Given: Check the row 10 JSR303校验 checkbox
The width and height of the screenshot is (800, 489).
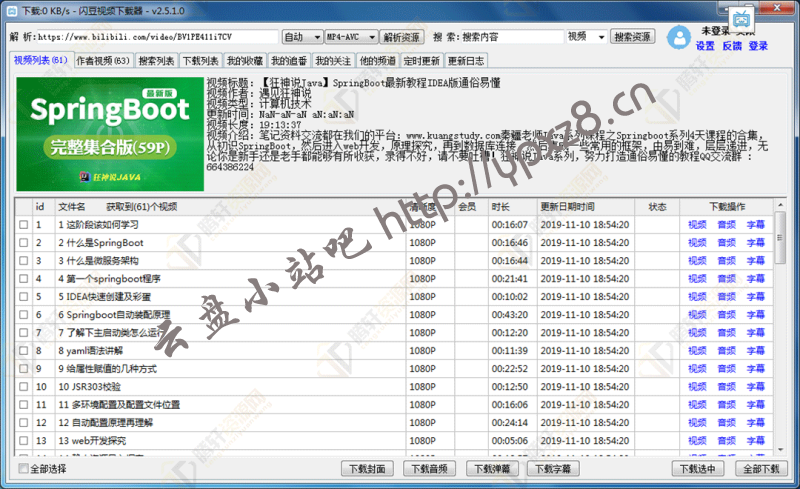Looking at the screenshot, I should tap(23, 386).
